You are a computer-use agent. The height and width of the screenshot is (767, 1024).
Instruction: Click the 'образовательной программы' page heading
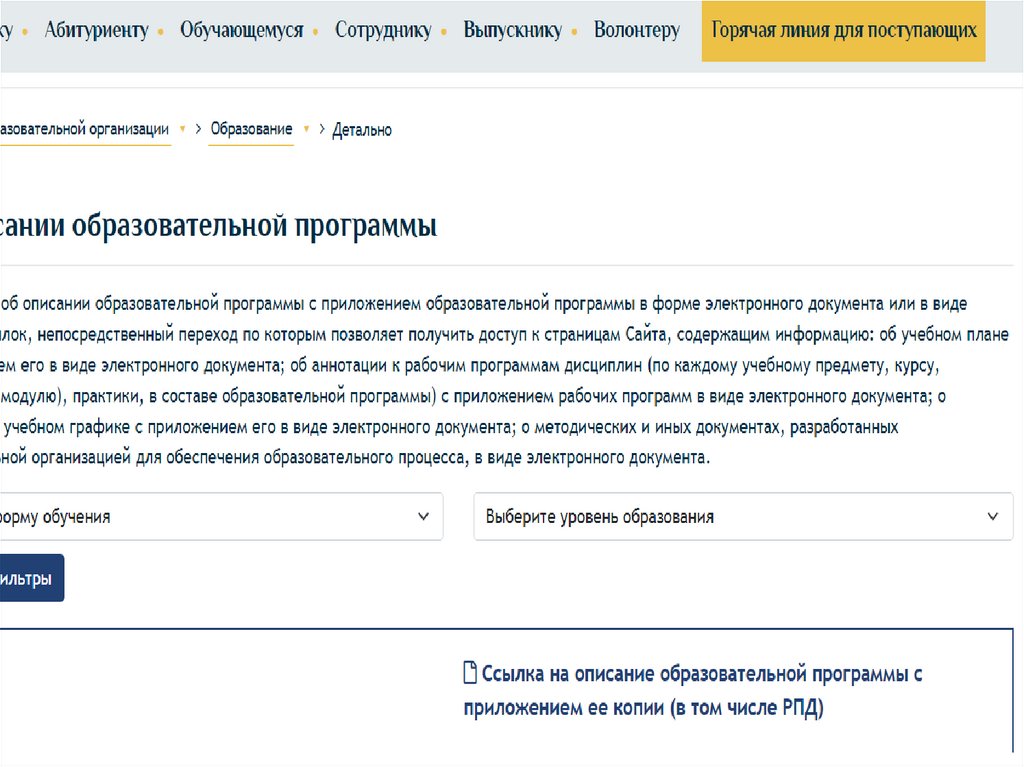[220, 226]
